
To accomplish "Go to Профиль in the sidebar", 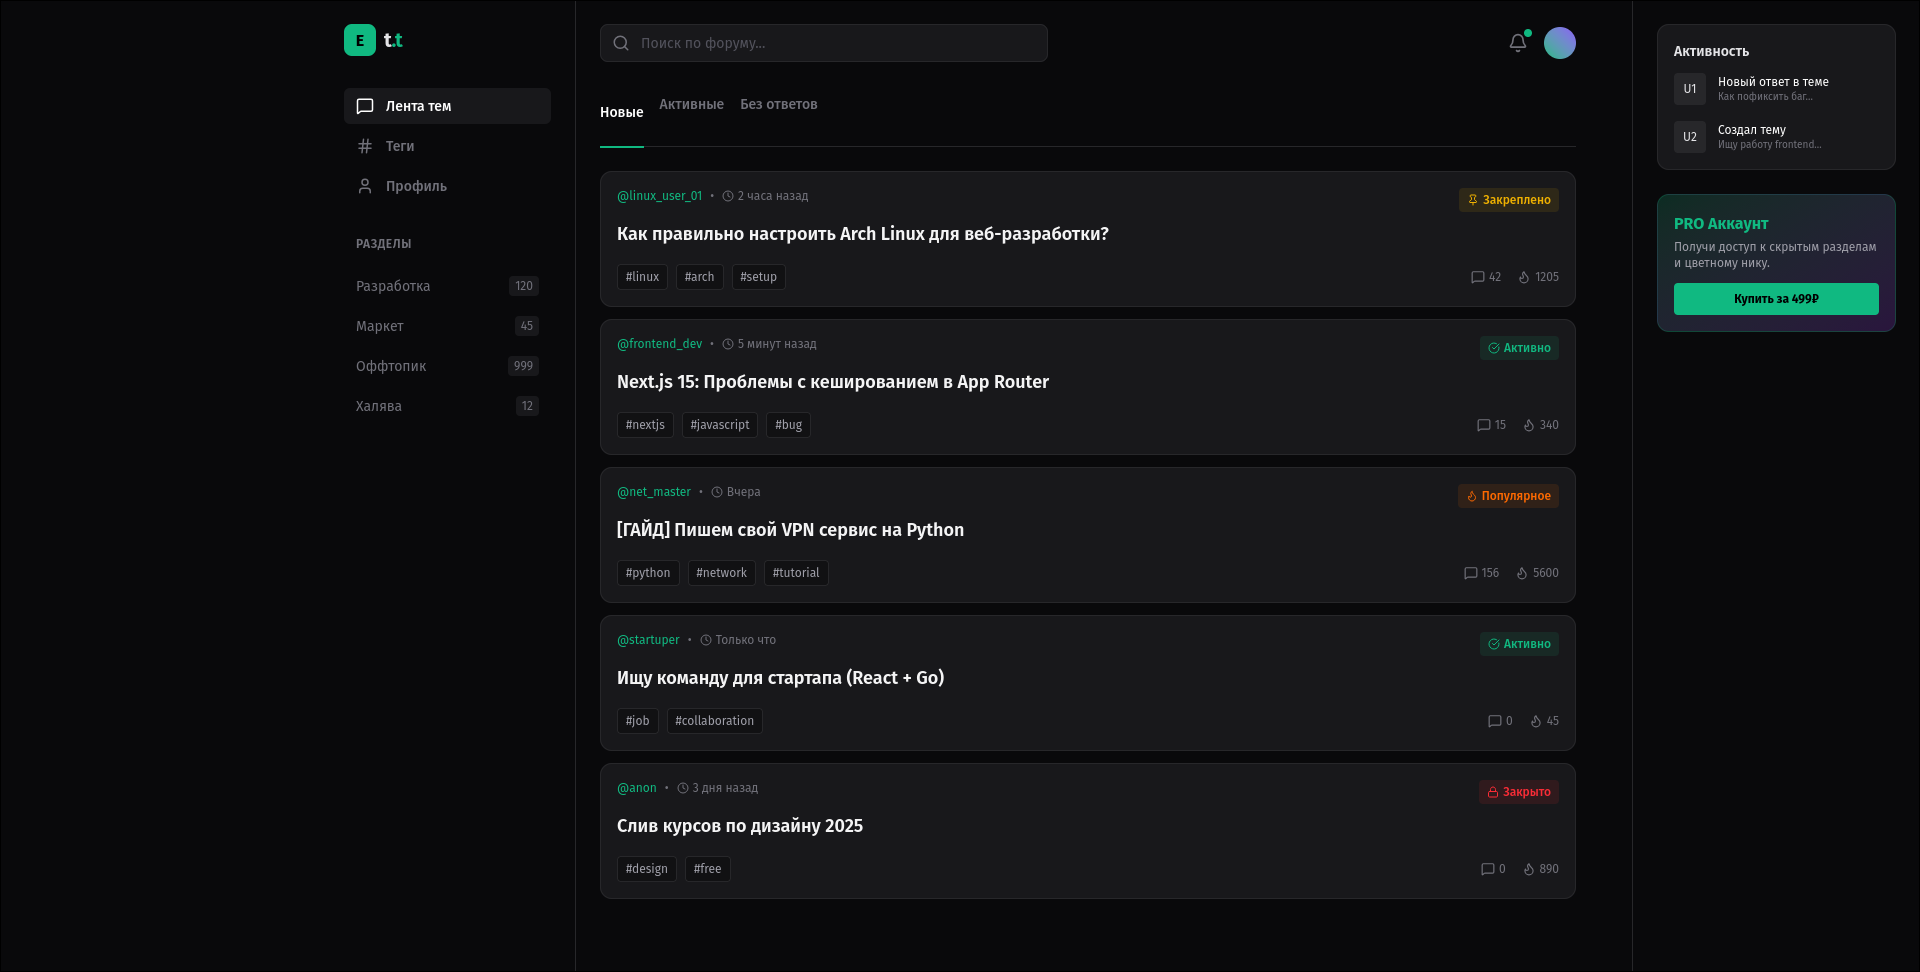I will tap(416, 186).
